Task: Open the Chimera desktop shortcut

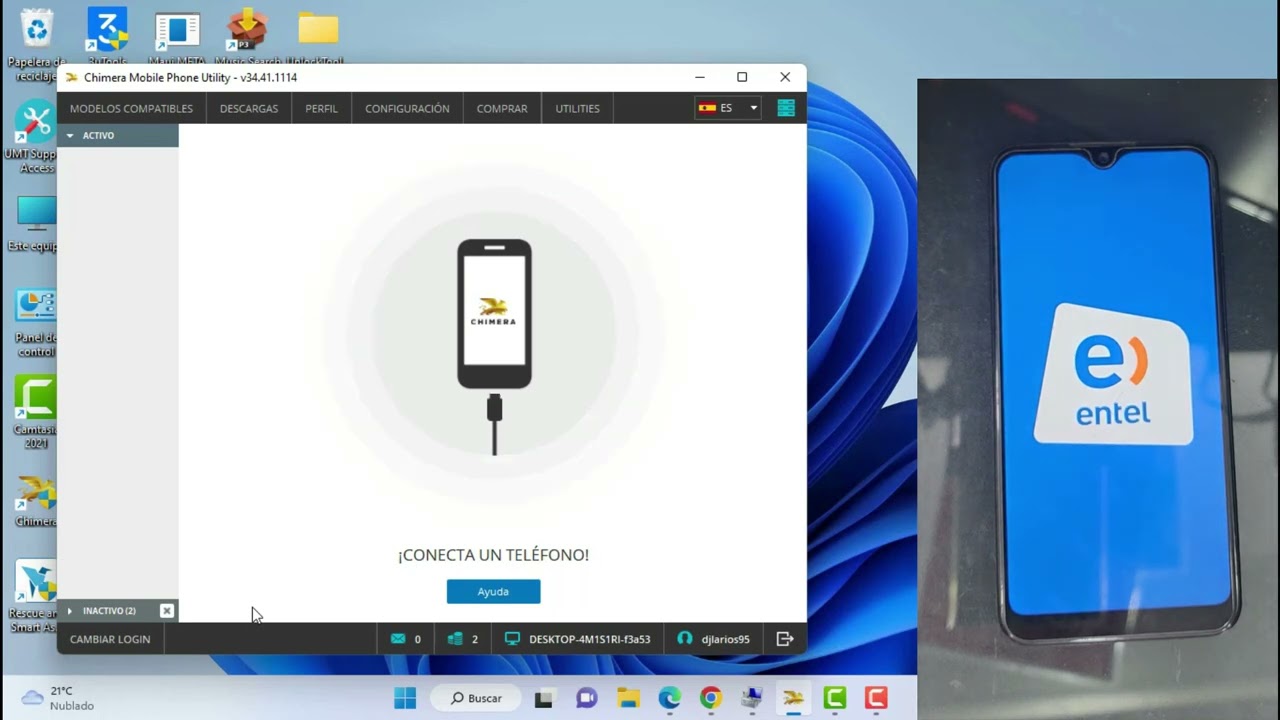Action: pos(36,502)
